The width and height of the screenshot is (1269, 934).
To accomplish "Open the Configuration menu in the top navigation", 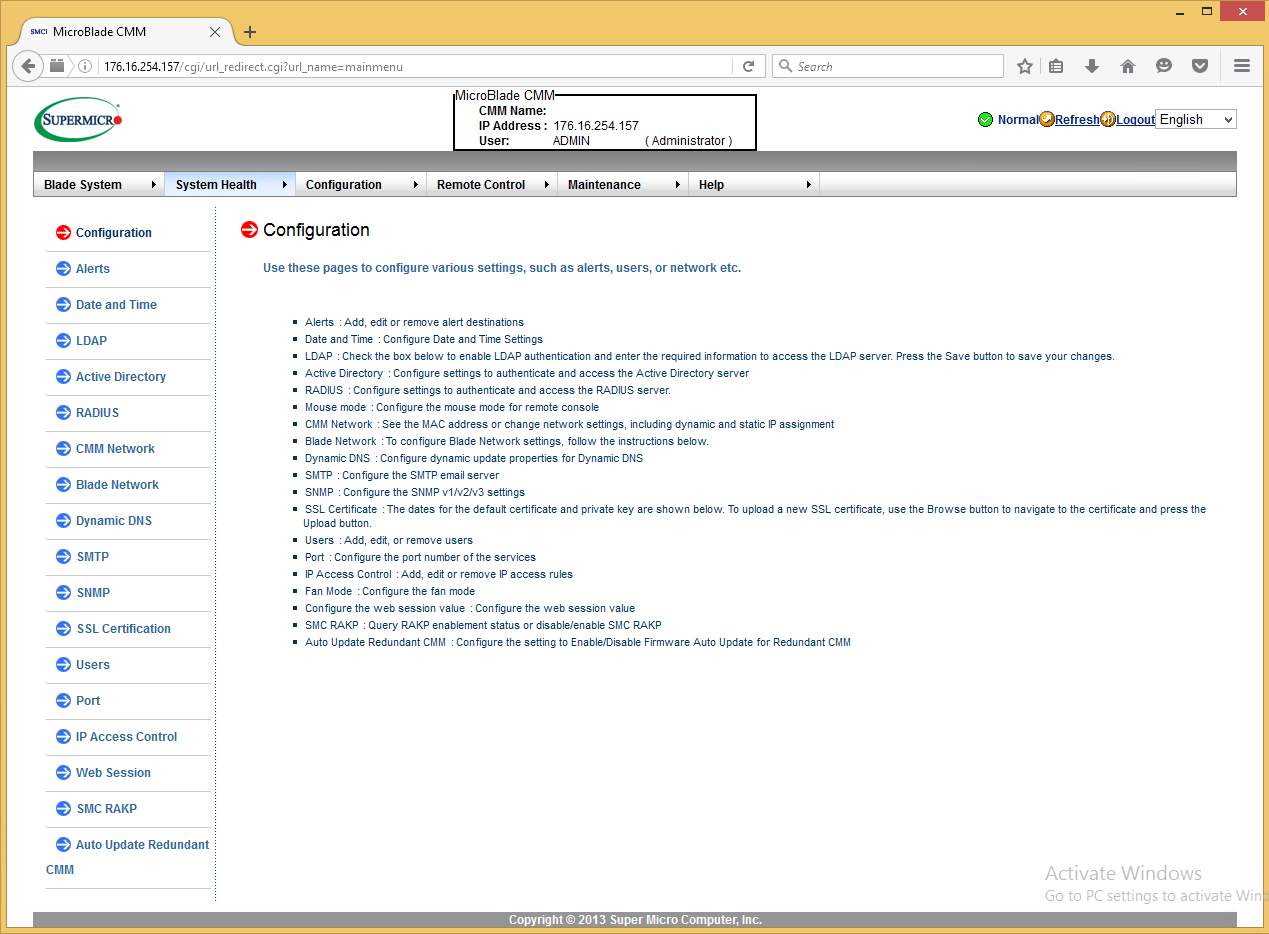I will point(360,184).
